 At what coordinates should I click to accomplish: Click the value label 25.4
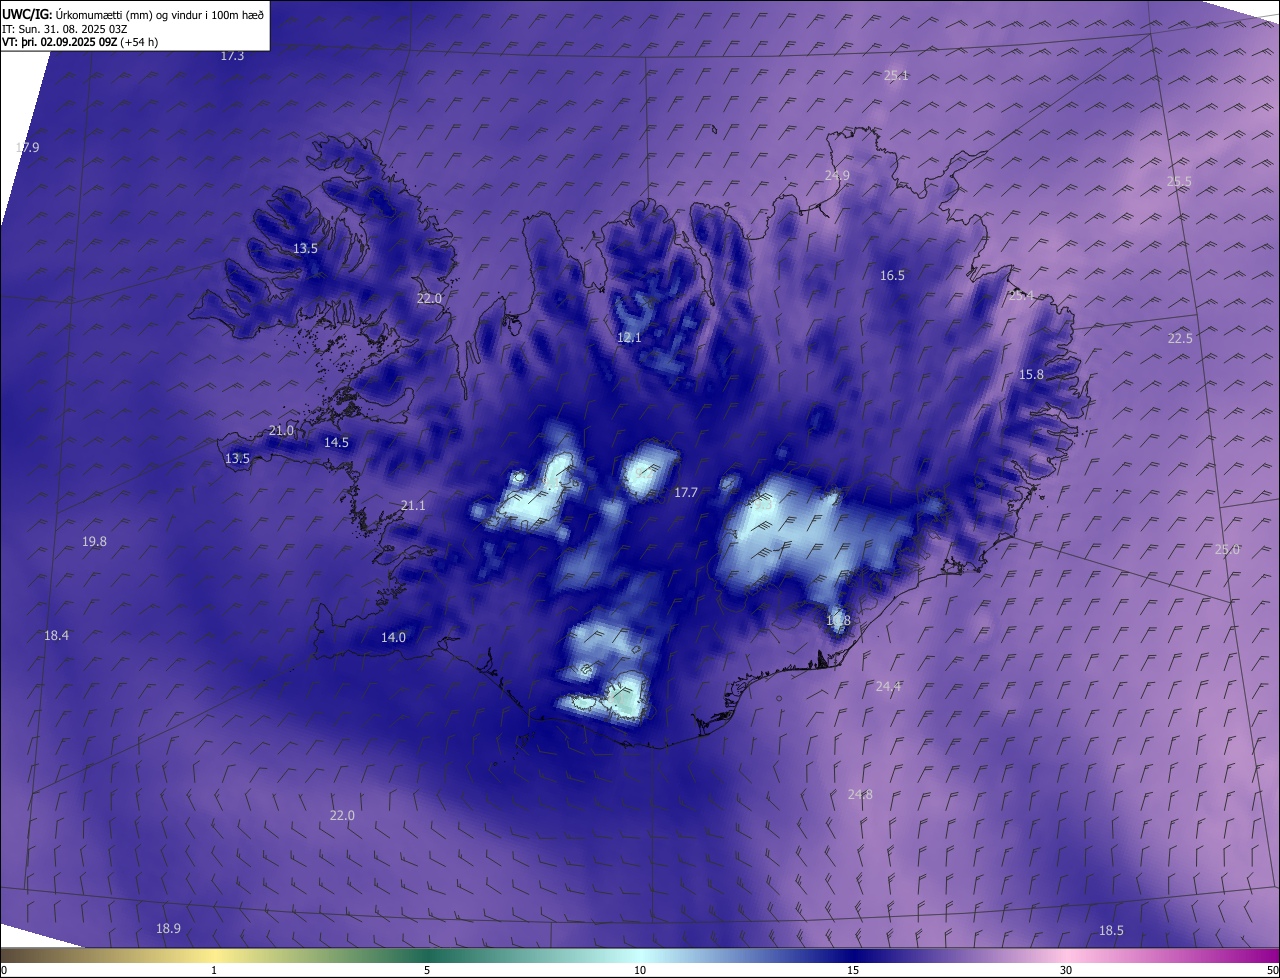1021,295
